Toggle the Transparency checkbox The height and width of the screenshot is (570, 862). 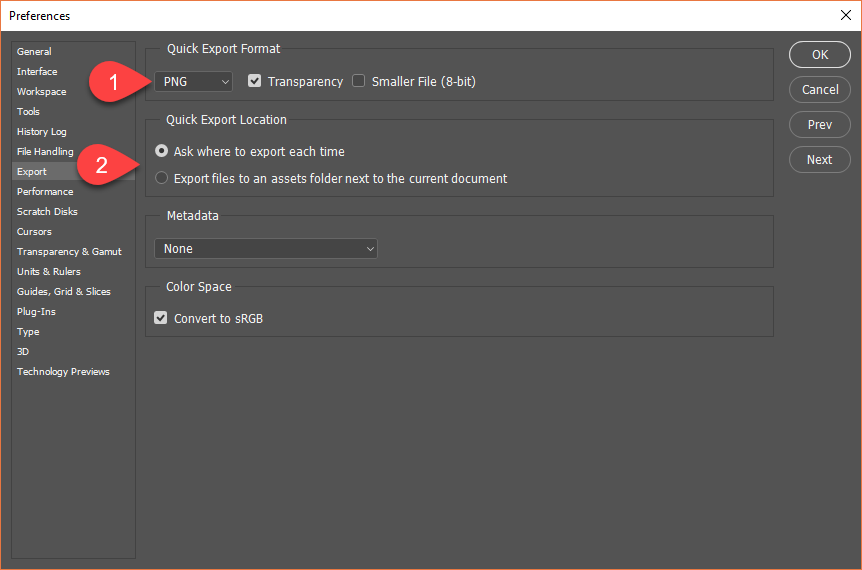254,81
